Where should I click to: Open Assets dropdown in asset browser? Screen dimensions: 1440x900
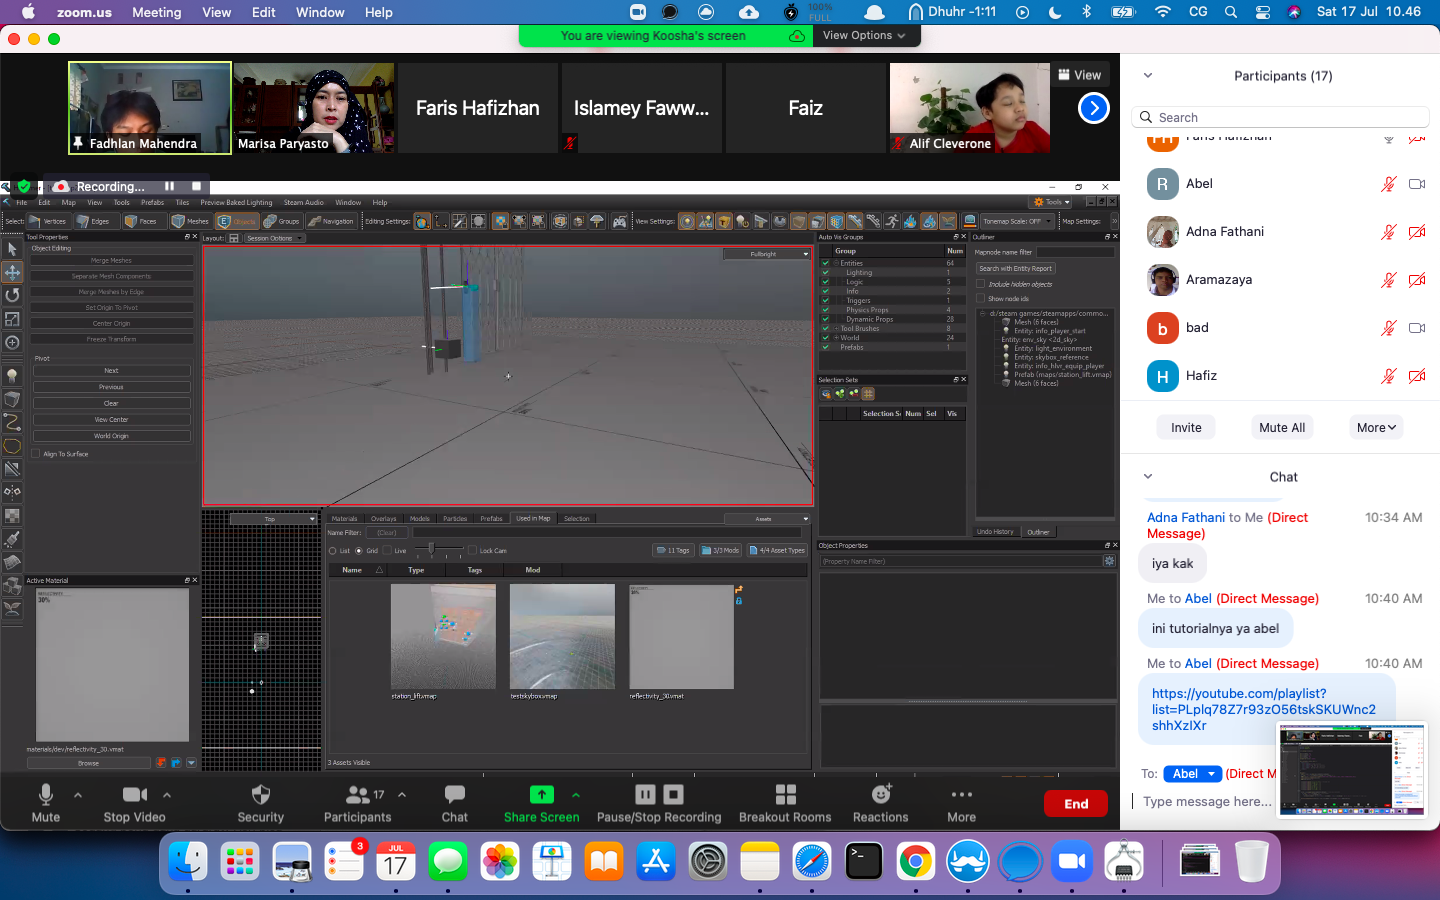tap(767, 519)
